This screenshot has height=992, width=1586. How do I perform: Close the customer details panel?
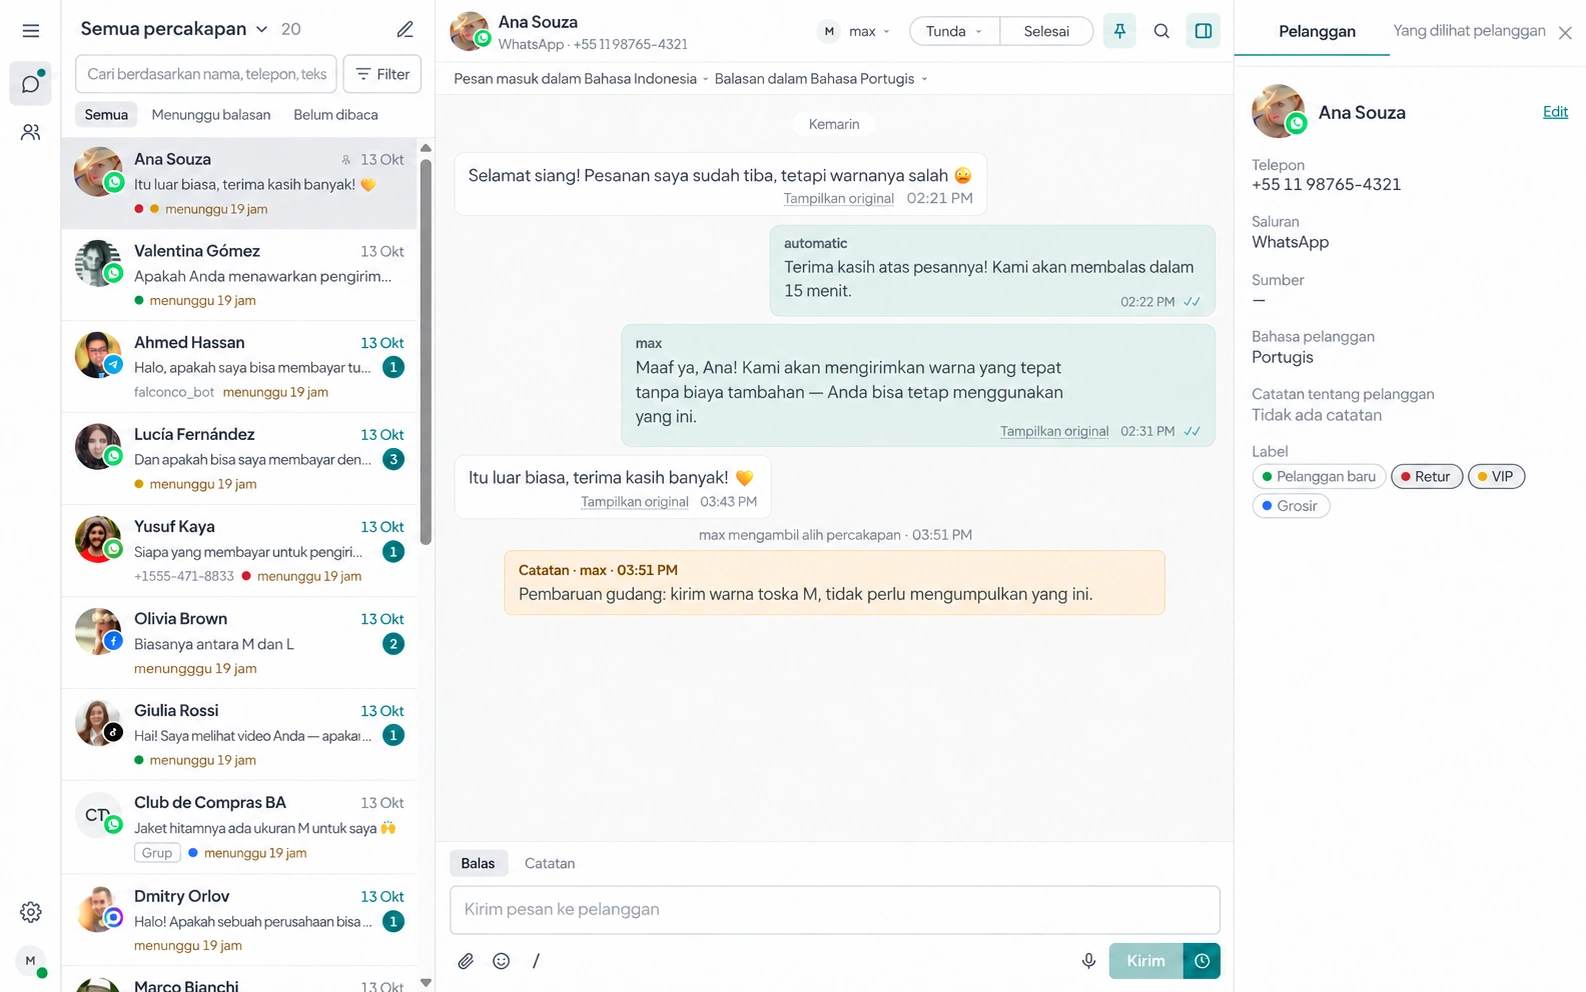pyautogui.click(x=1565, y=33)
